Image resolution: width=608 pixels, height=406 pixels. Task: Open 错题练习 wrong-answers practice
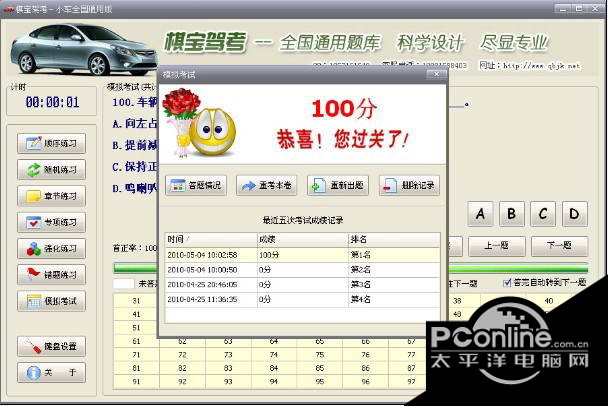click(52, 275)
